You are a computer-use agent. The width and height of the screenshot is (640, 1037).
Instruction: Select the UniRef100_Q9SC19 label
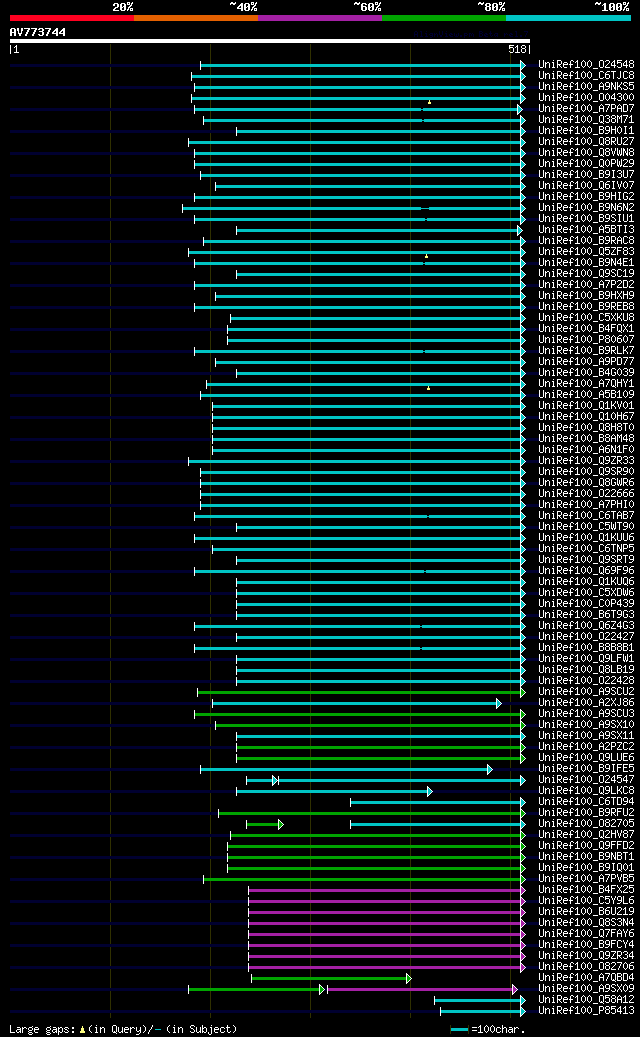(x=586, y=274)
